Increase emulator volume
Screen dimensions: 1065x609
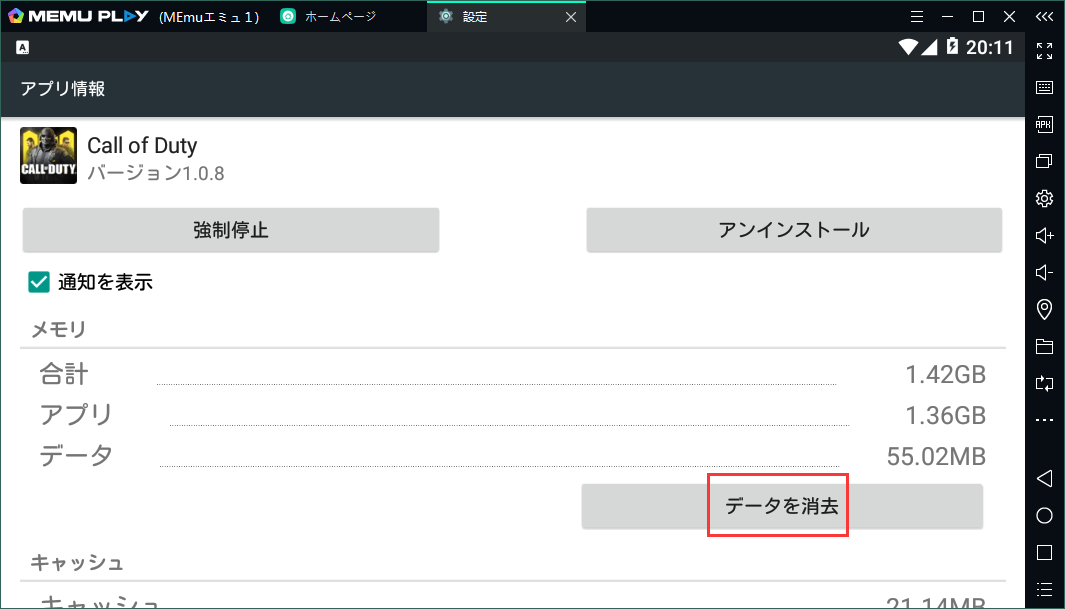(1044, 235)
